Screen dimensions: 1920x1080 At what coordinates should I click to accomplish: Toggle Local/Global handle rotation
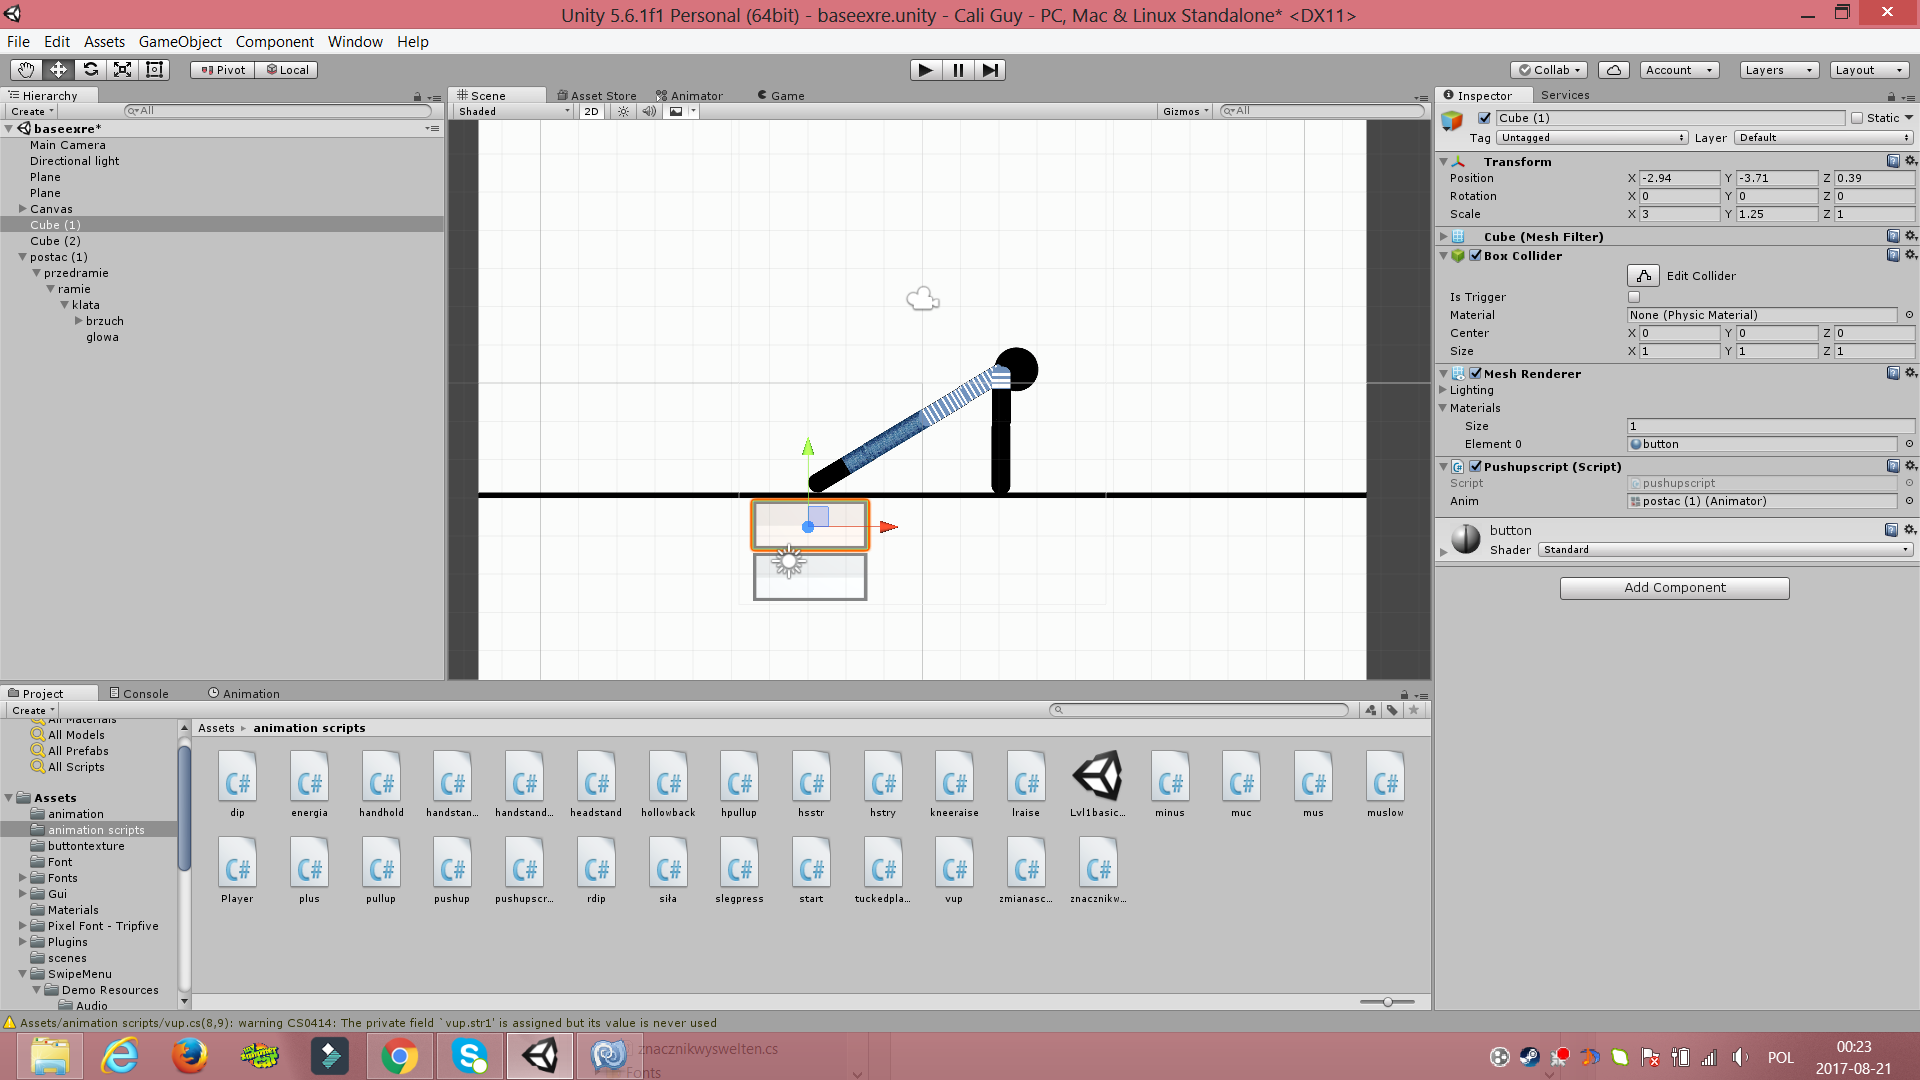click(287, 70)
